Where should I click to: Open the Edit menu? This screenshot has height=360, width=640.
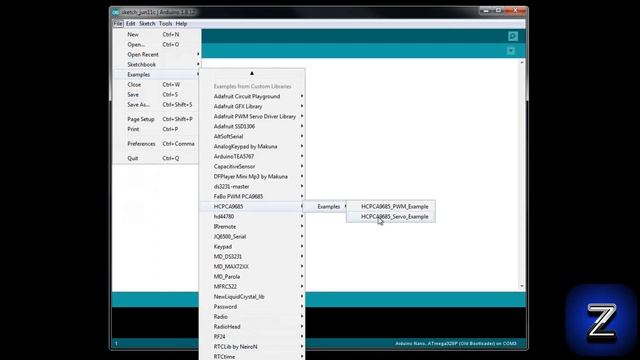(x=131, y=24)
